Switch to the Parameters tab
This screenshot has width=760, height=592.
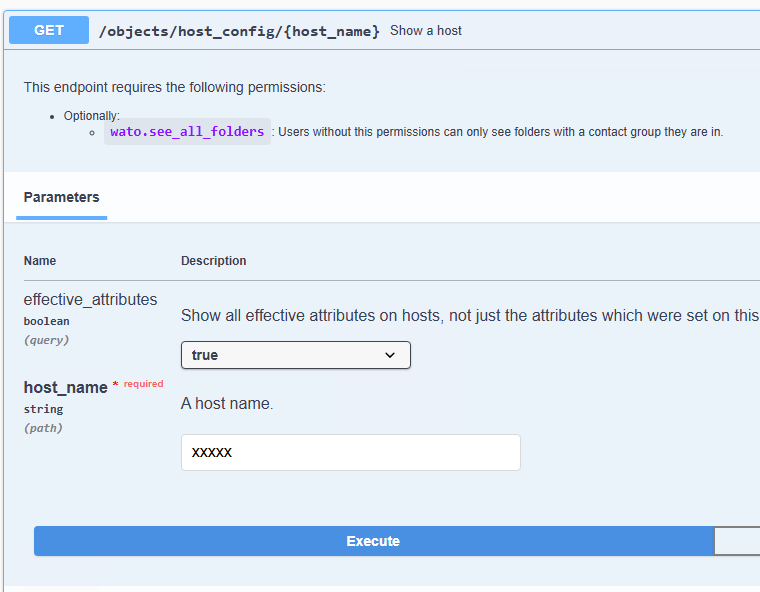tap(62, 197)
